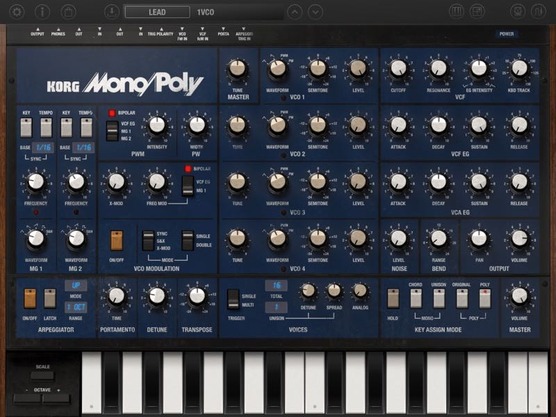Click the VCF CUTOFF knob
Screen dimensions: 556x417
pos(398,68)
